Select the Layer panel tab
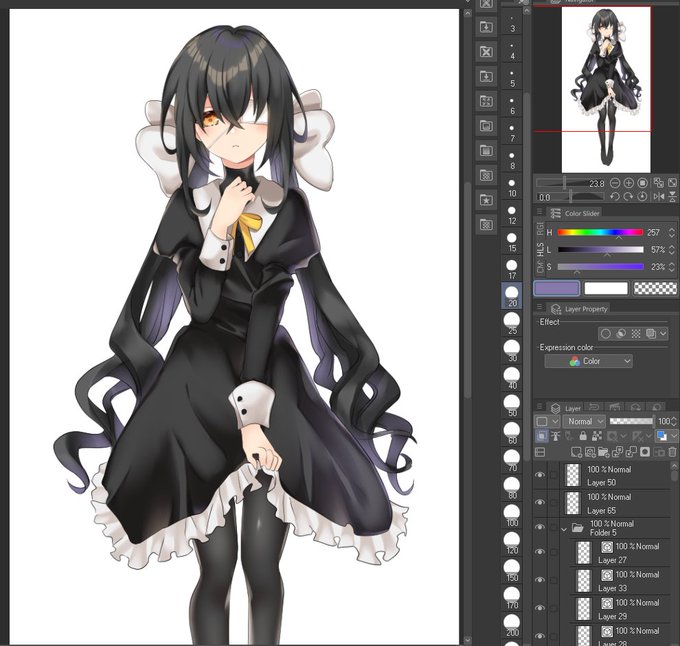680x646 pixels. tap(566, 408)
